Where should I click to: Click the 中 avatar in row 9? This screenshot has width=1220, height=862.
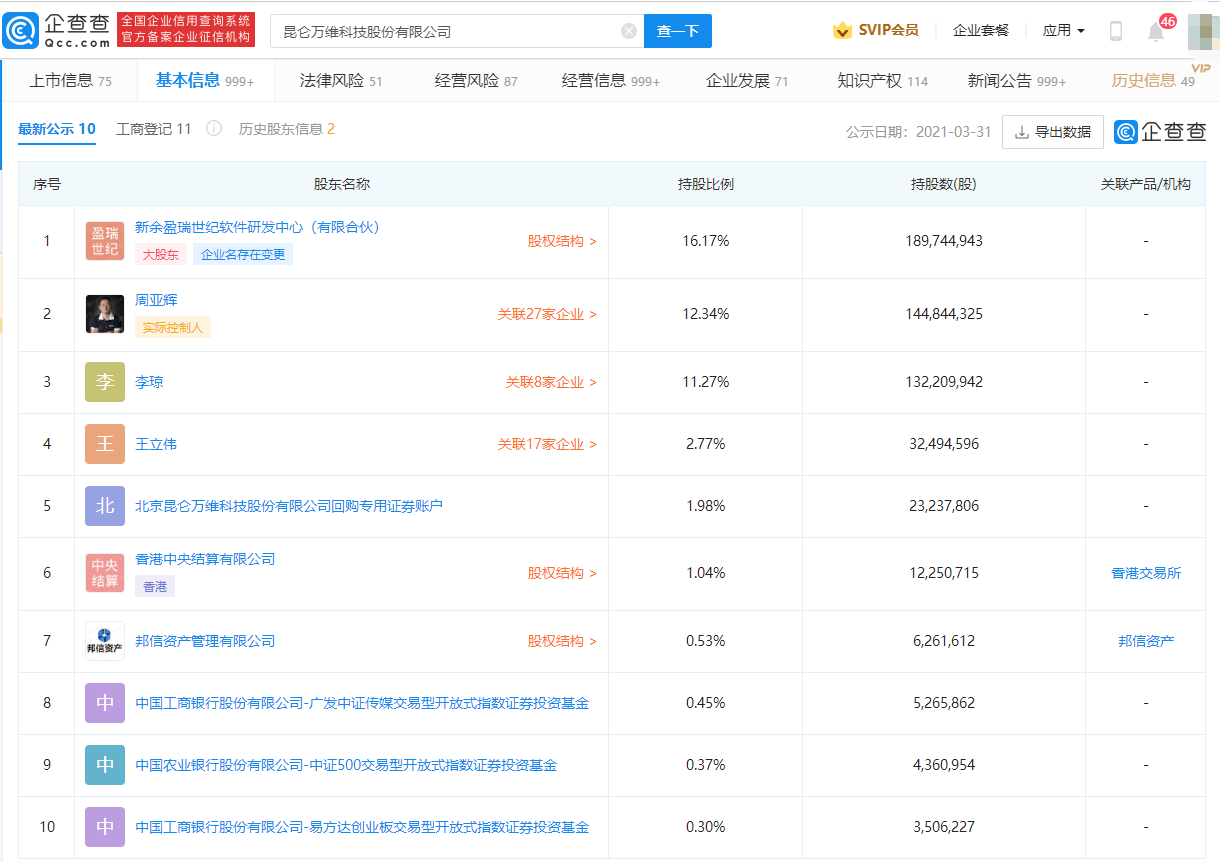pos(105,765)
